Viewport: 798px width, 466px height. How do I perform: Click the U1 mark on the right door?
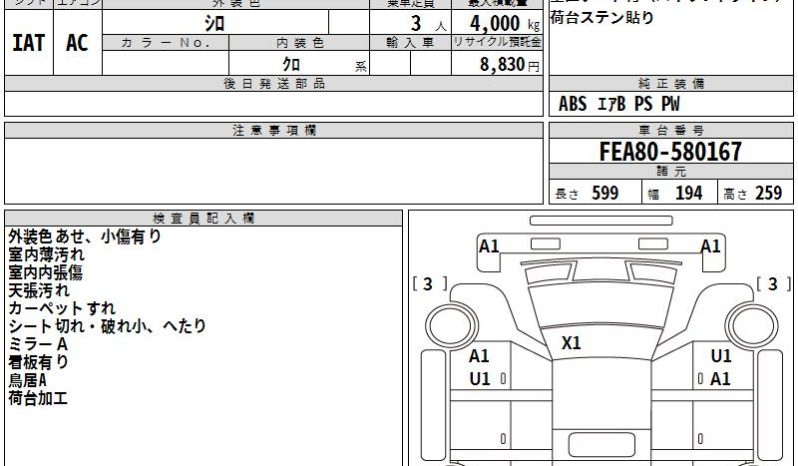coord(721,356)
